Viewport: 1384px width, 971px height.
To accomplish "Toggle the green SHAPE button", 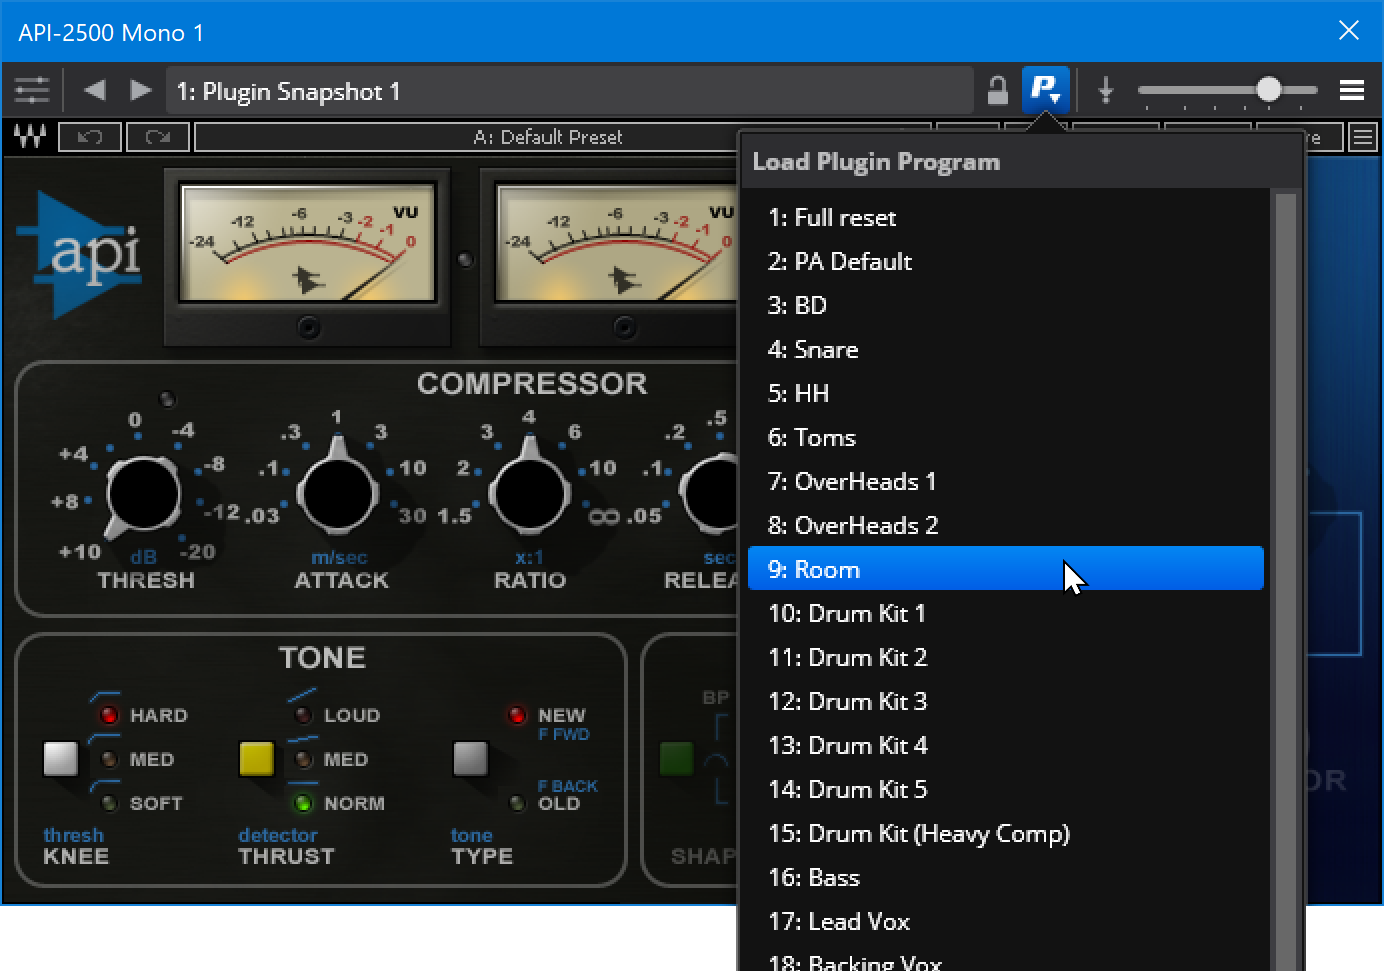I will 677,758.
